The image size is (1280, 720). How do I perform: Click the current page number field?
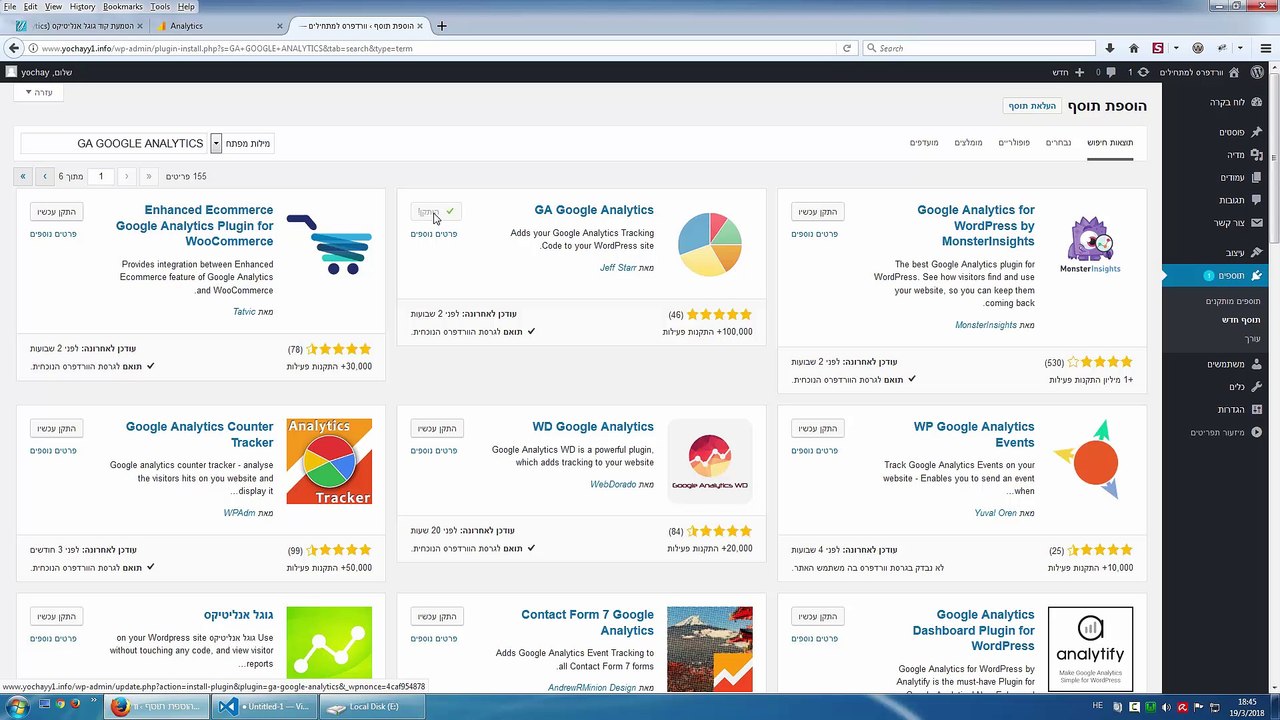click(x=101, y=176)
